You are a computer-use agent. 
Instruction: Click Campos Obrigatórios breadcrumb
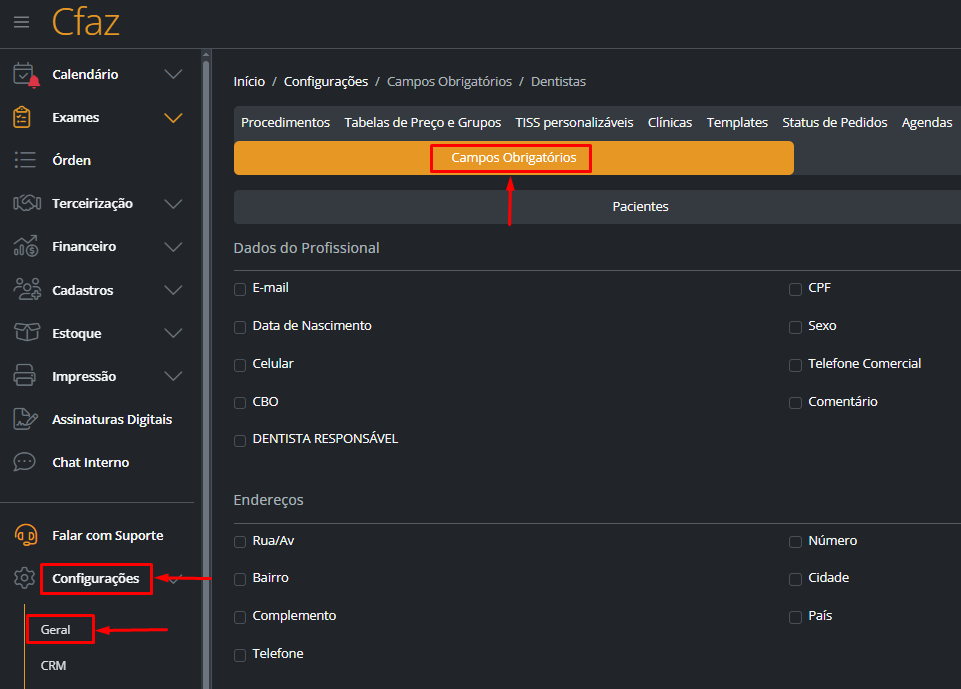[x=449, y=82]
